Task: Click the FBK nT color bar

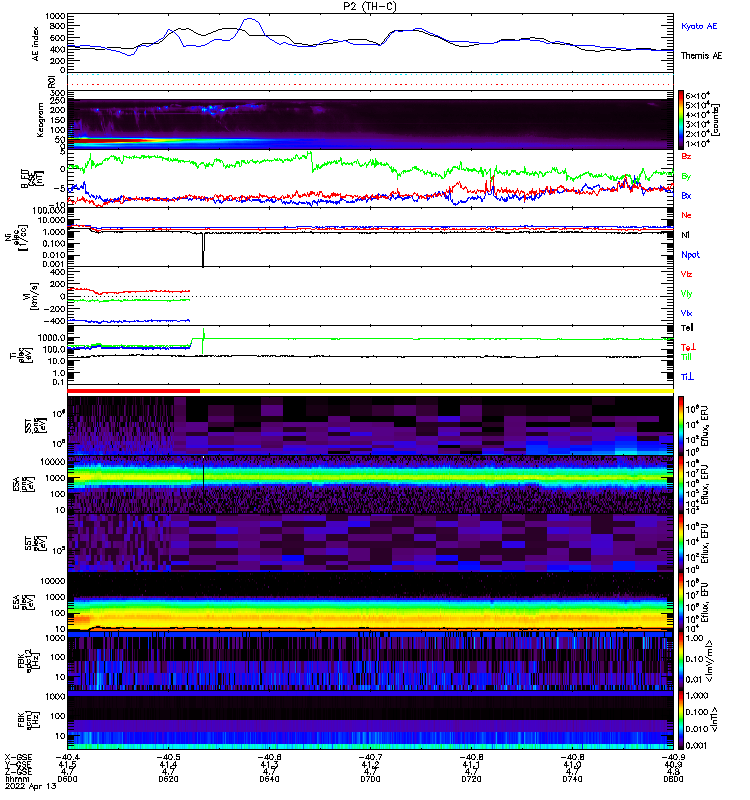Action: pyautogui.click(x=681, y=720)
